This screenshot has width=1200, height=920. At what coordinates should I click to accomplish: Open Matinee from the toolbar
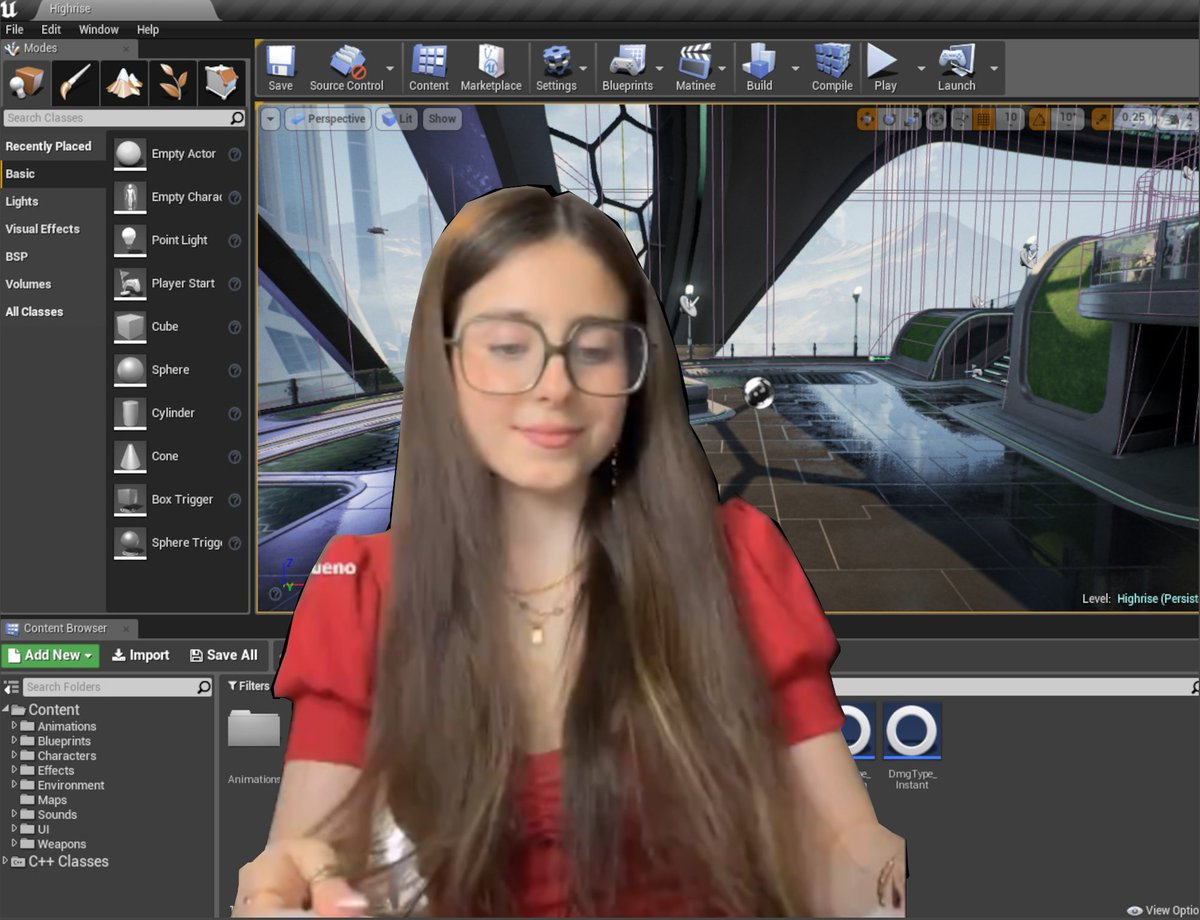tap(696, 68)
